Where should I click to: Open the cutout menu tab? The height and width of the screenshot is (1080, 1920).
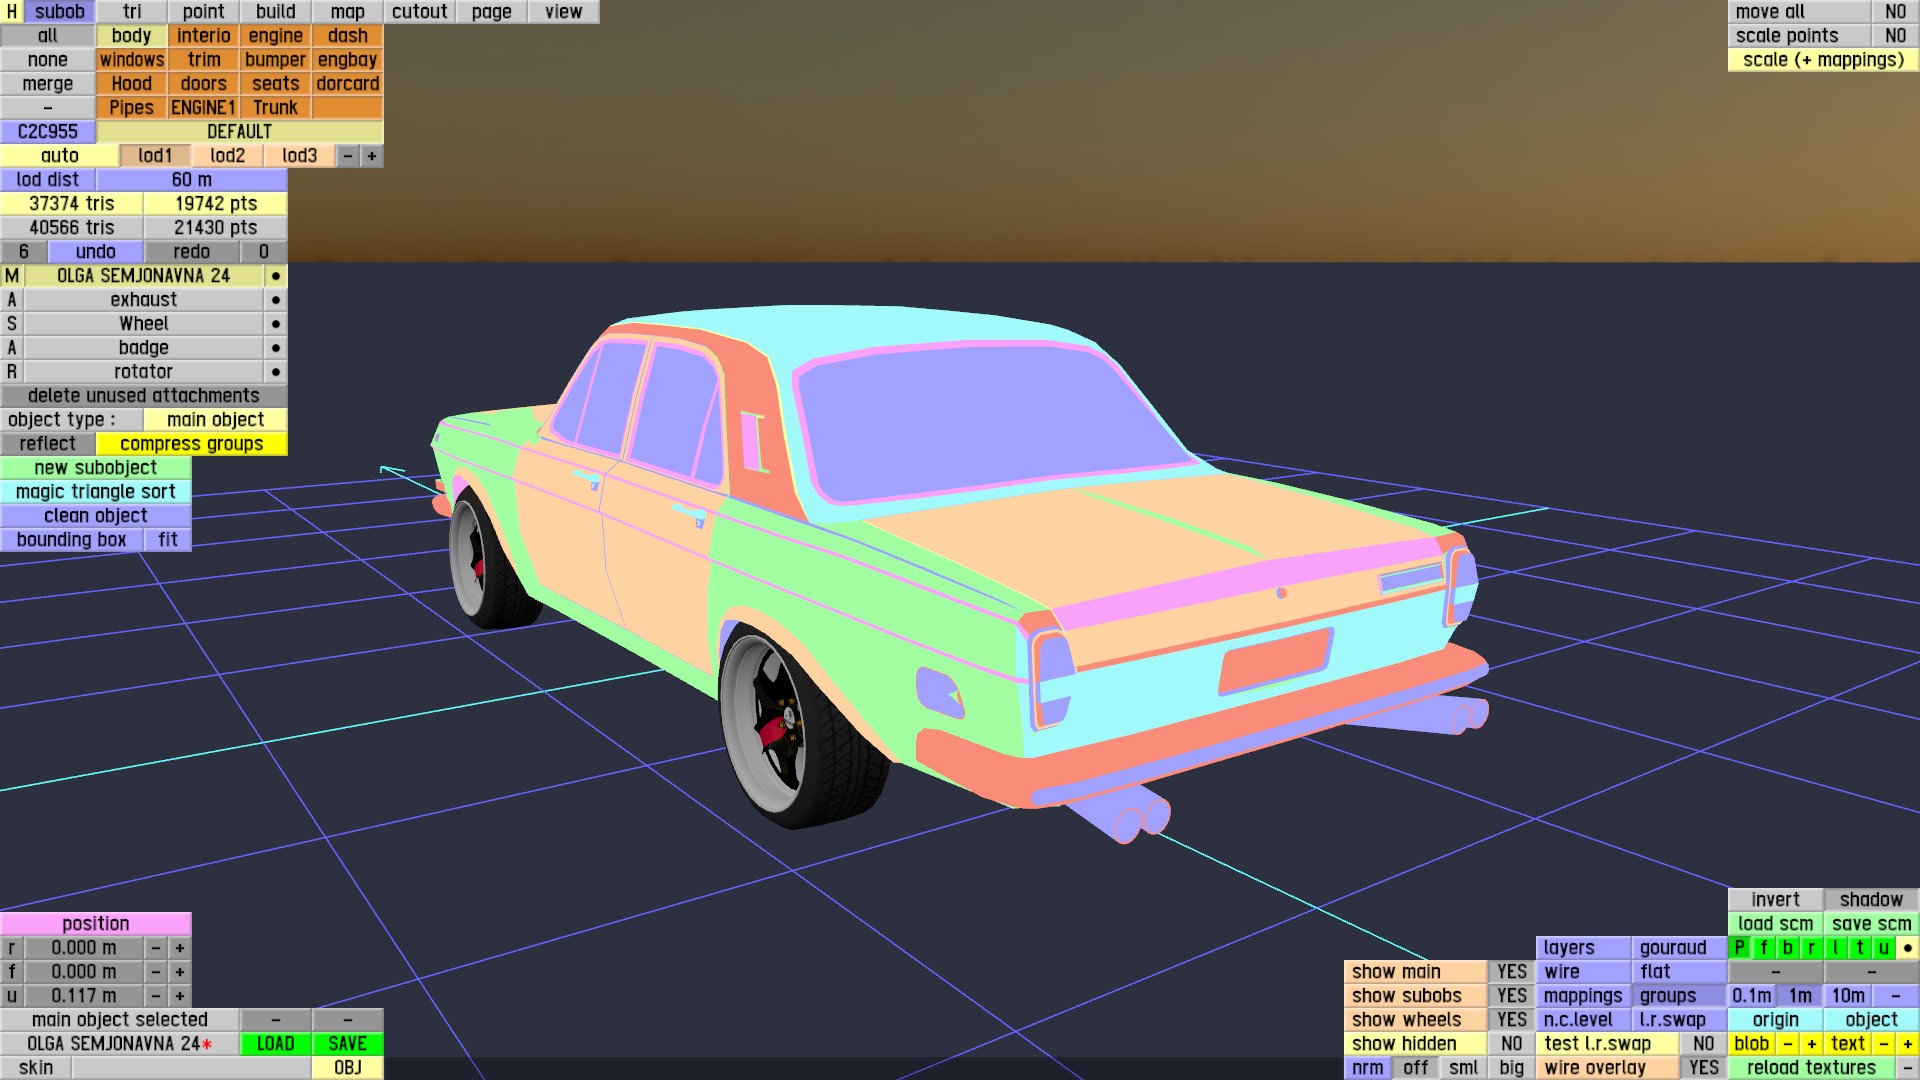(419, 12)
